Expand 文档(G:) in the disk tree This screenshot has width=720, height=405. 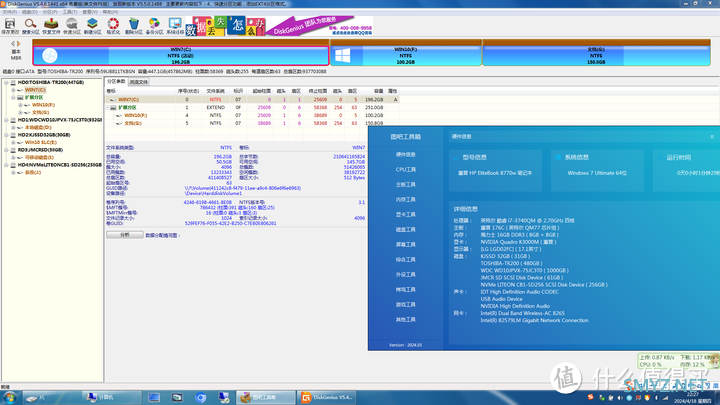(20, 112)
